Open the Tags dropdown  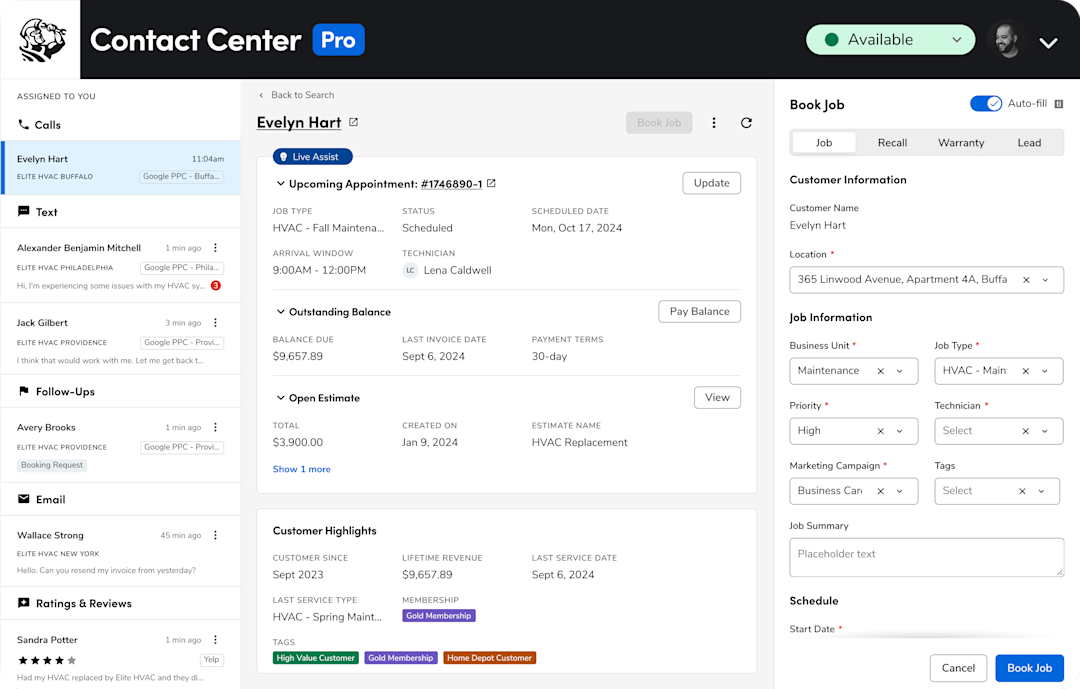click(x=1041, y=491)
